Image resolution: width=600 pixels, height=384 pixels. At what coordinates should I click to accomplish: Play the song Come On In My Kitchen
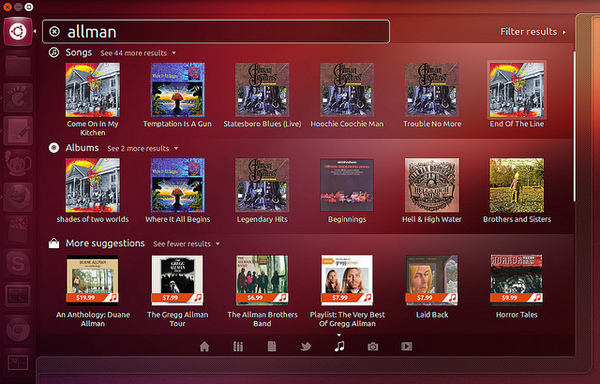pyautogui.click(x=93, y=99)
